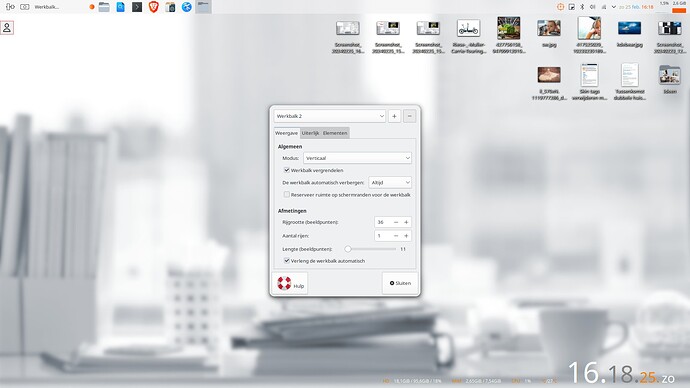Image resolution: width=690 pixels, height=388 pixels.
Task: Select the green plant image thumbnail on the desktop
Action: 509,28
